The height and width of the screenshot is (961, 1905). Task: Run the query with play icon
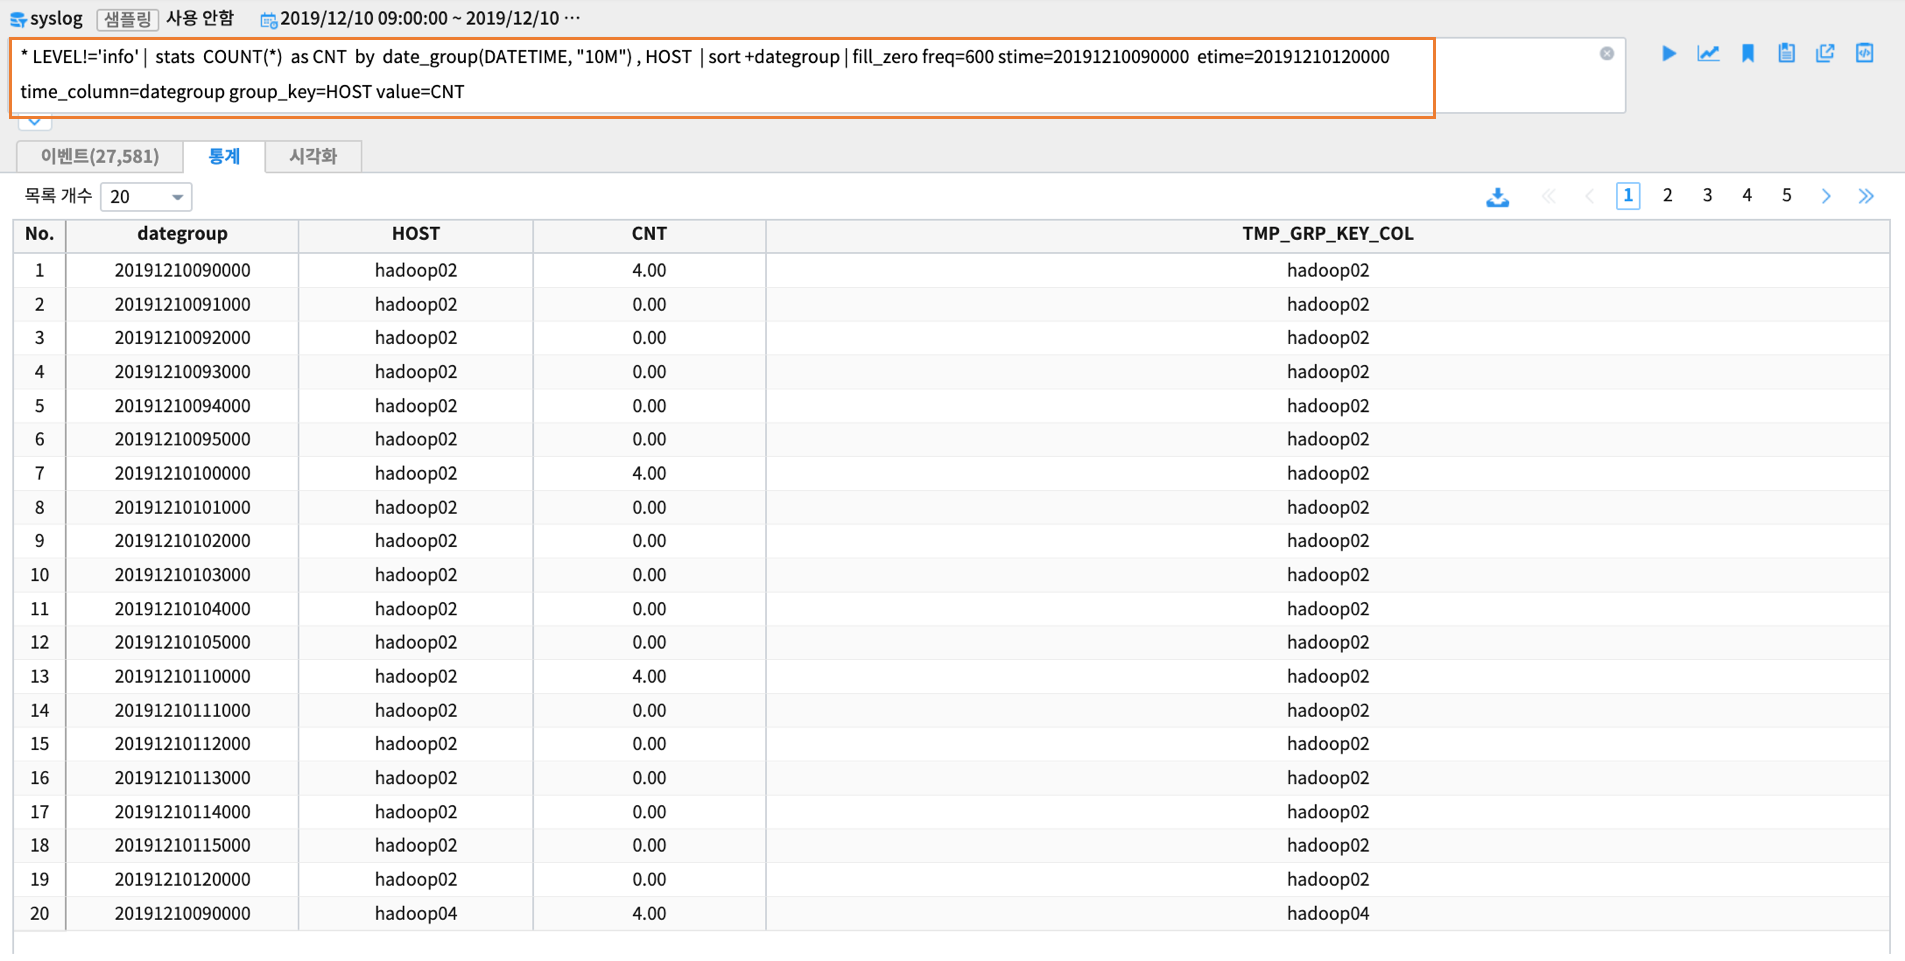point(1669,53)
